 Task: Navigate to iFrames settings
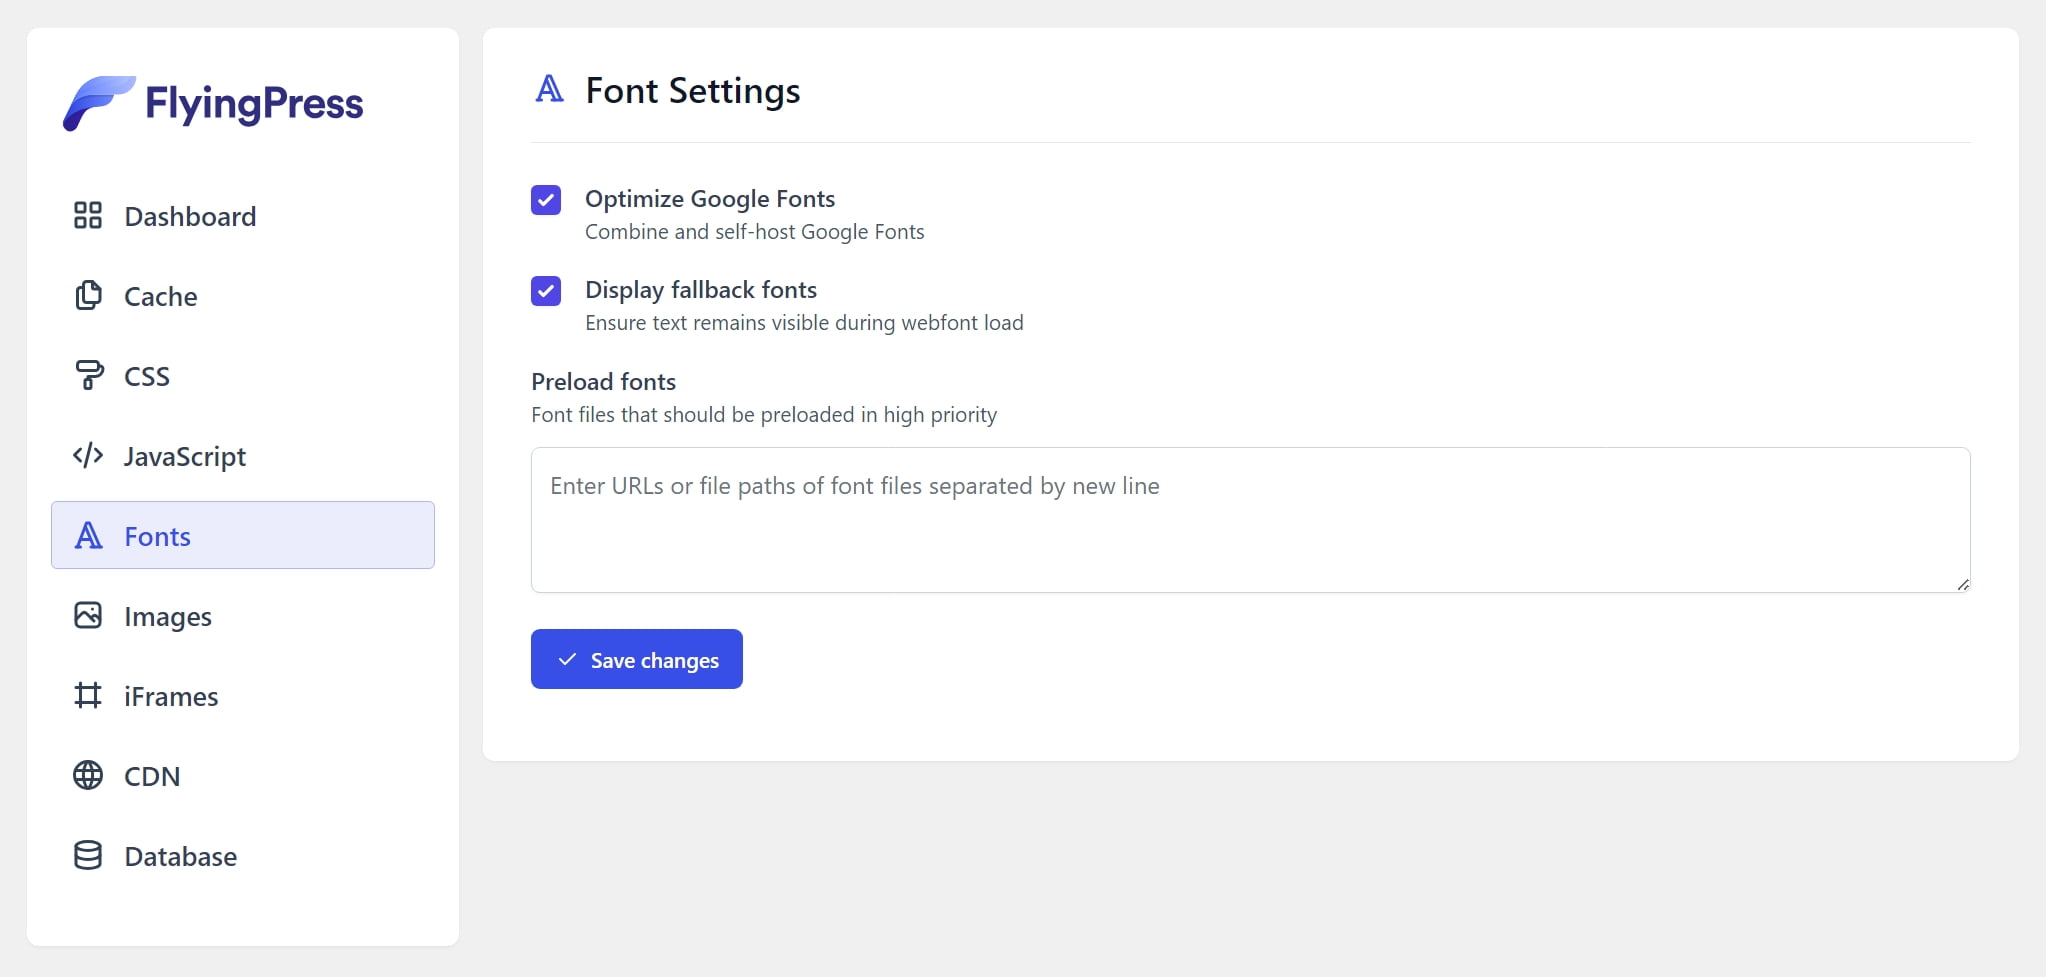click(x=243, y=696)
